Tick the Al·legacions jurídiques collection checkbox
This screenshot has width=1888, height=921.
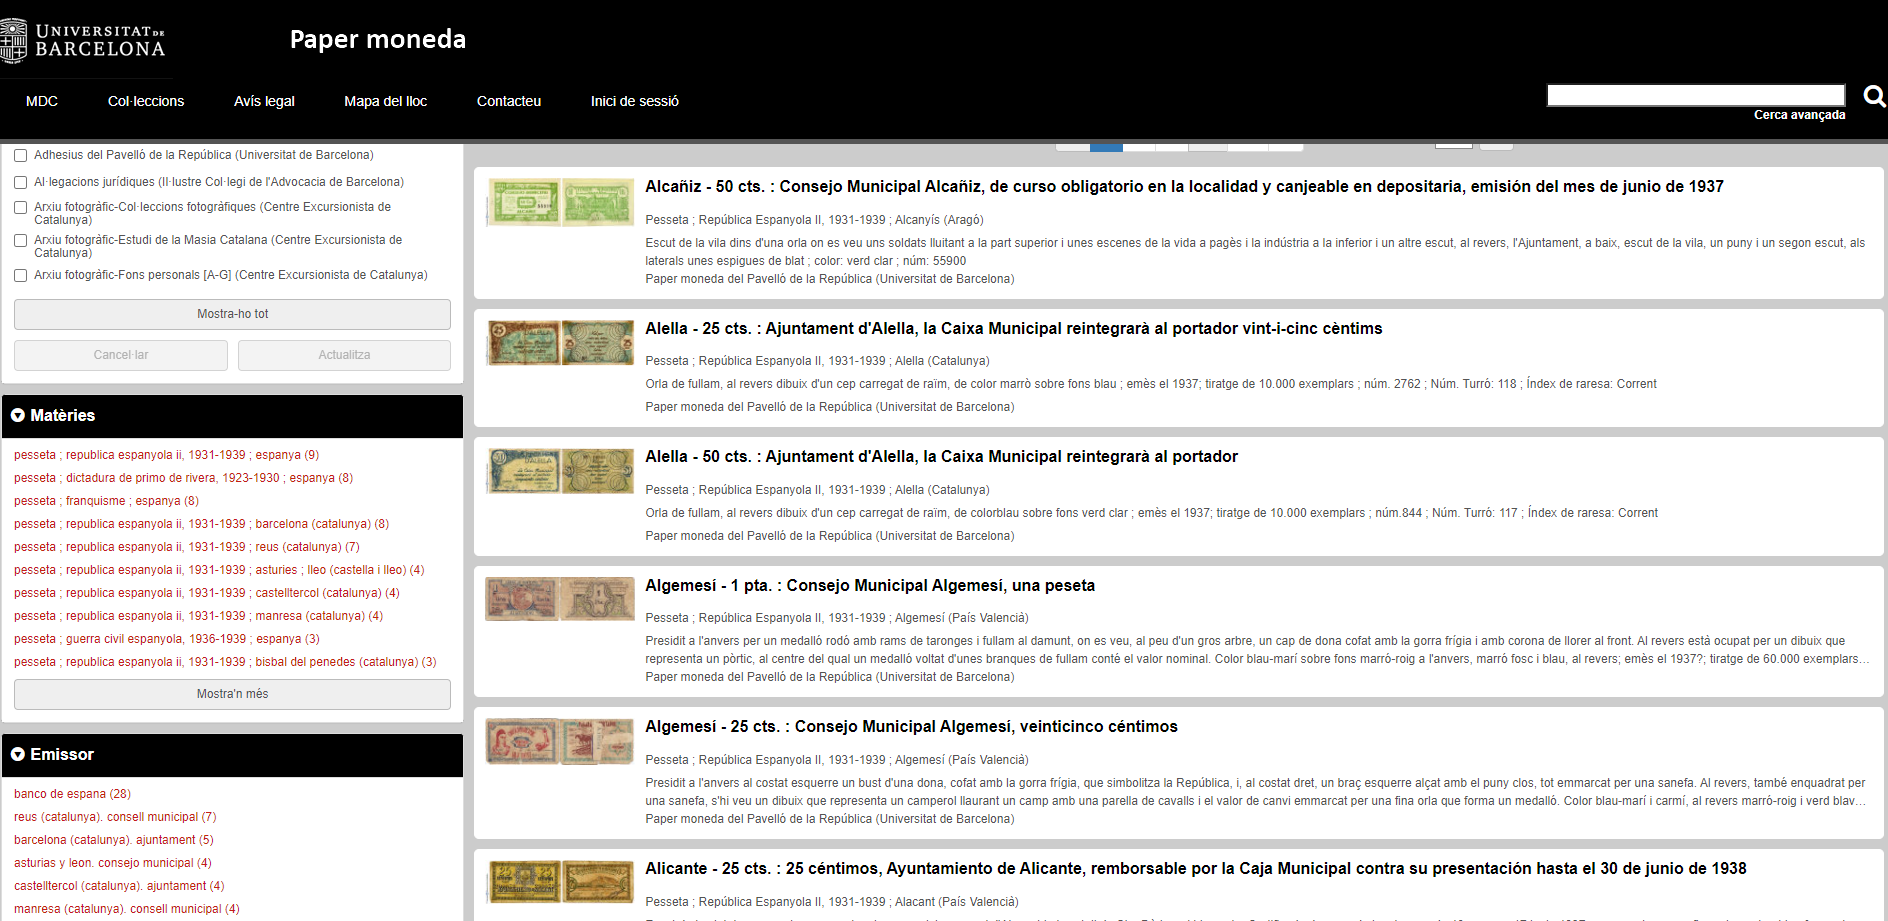coord(20,183)
